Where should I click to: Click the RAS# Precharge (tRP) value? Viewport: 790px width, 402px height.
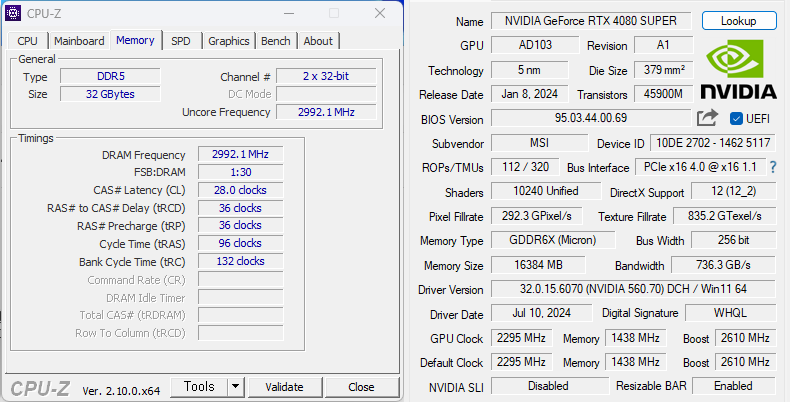click(240, 225)
